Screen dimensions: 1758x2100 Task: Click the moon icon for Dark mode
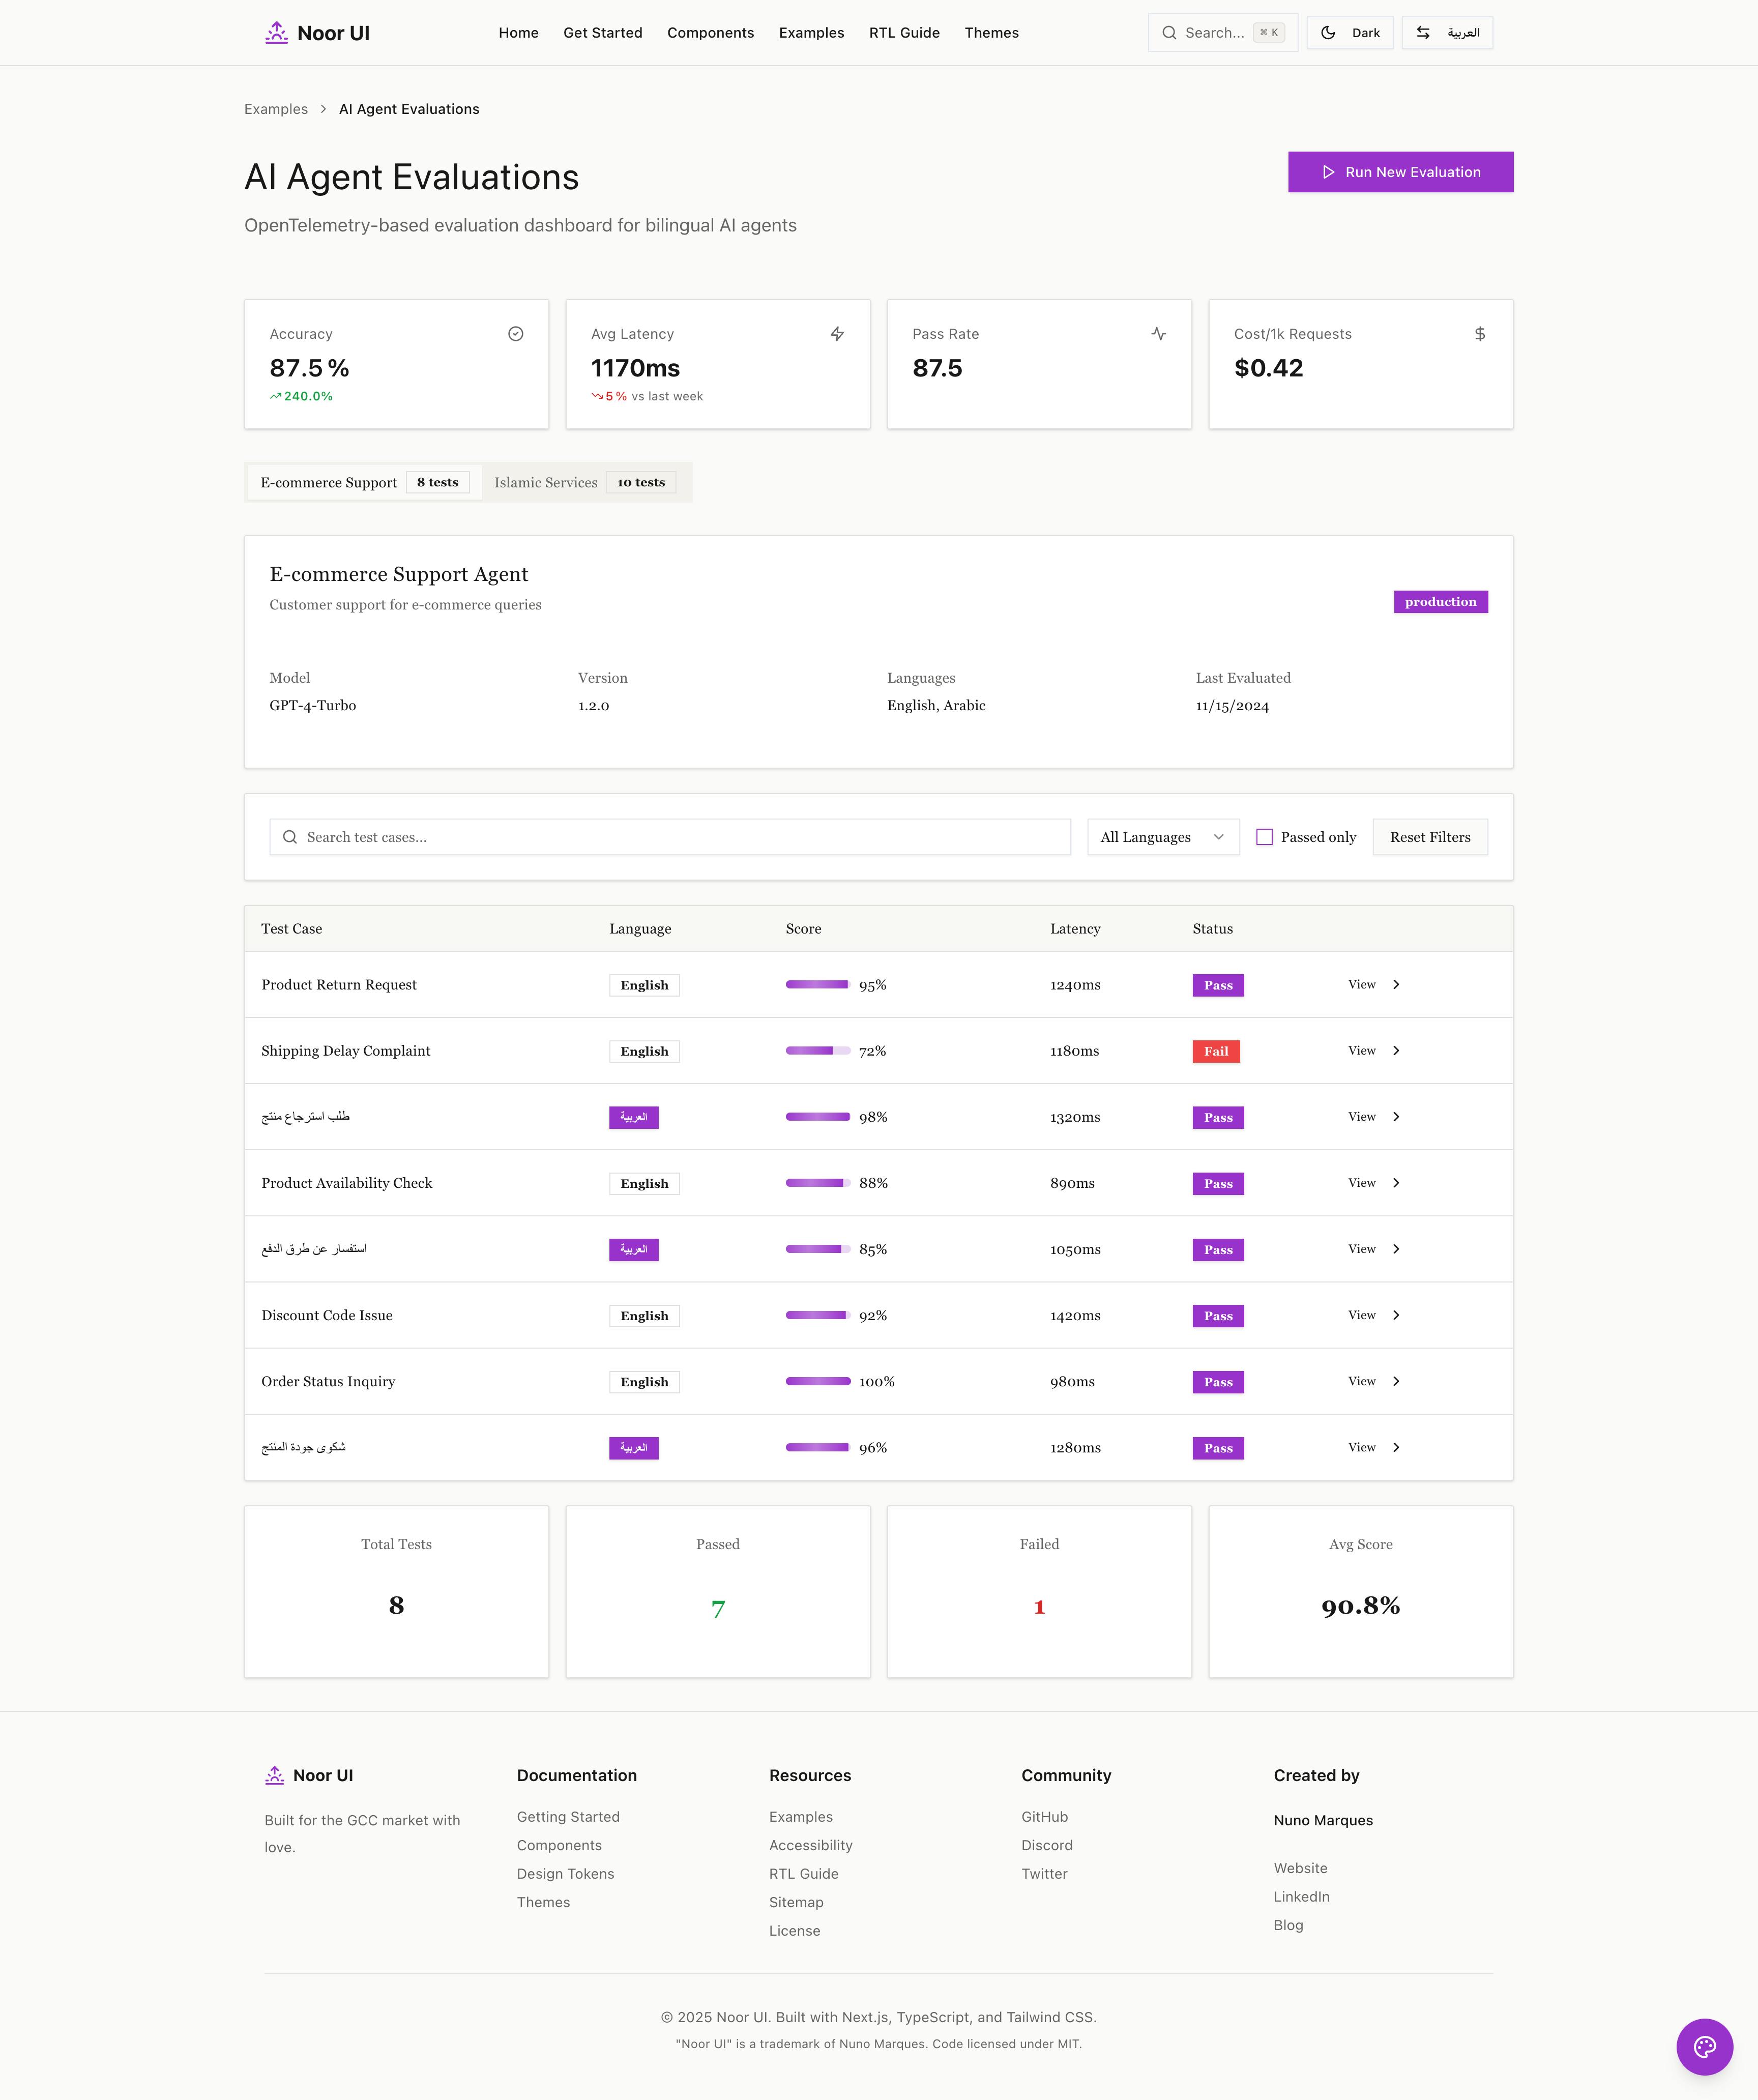[1328, 33]
